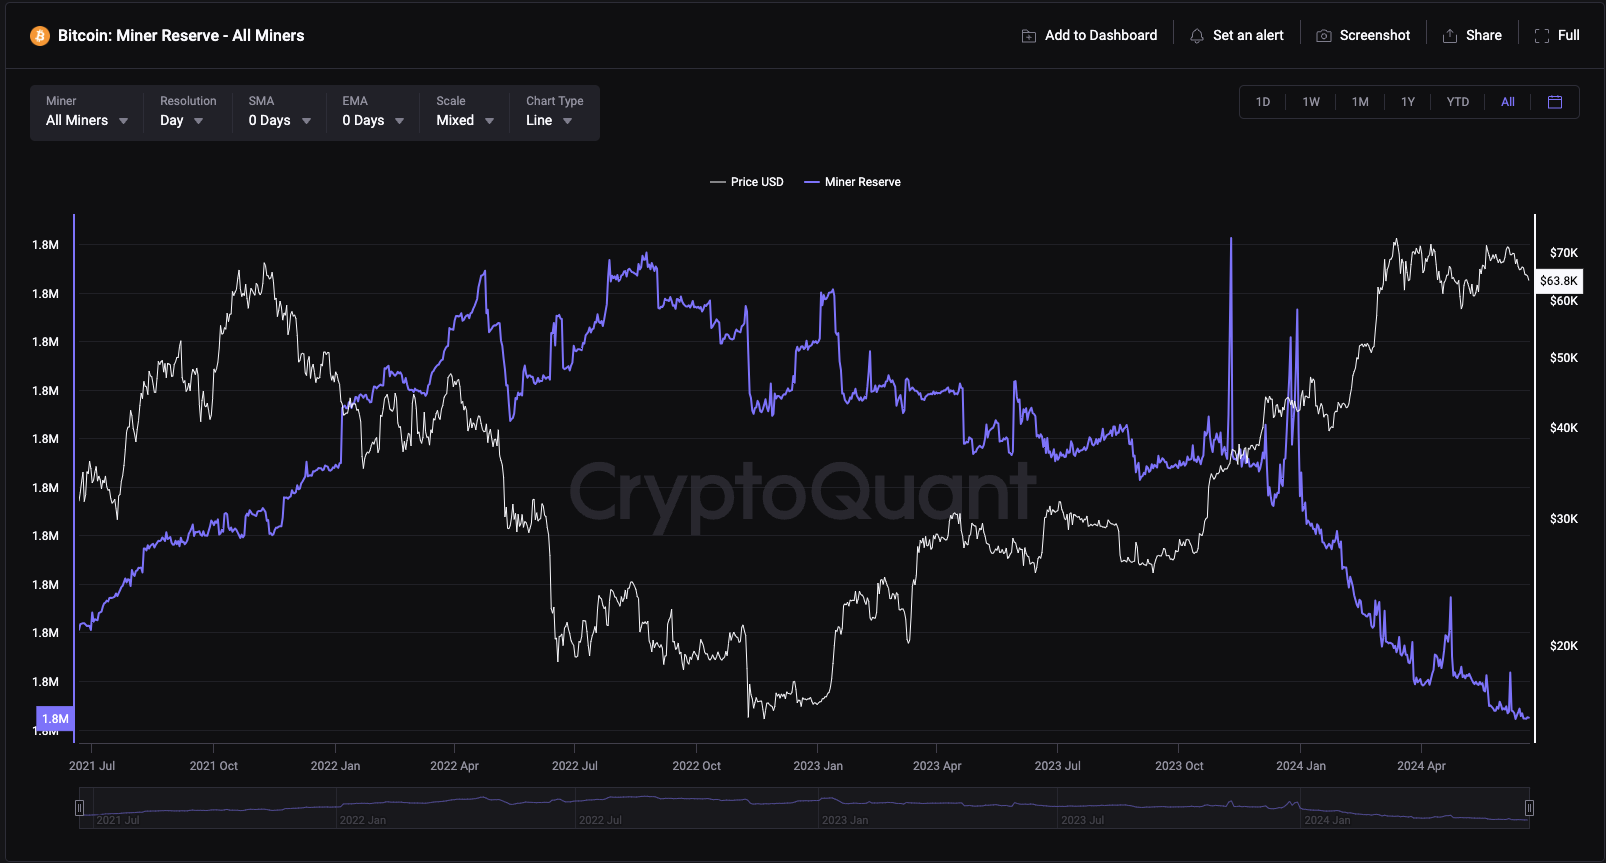Switch to the YTD time range
The height and width of the screenshot is (863, 1606).
[1458, 102]
